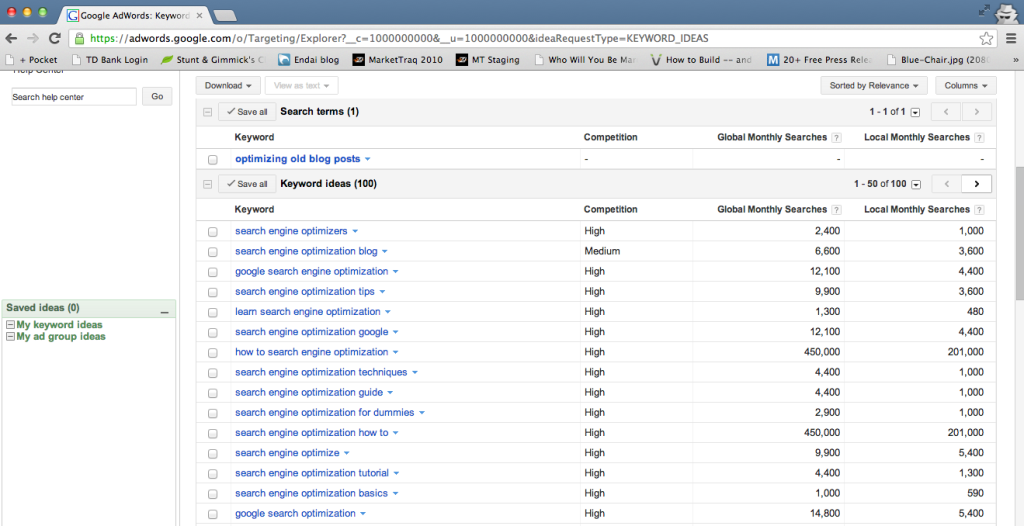Open the Who Will You Be bookmark
This screenshot has height=526, width=1024.
[585, 59]
